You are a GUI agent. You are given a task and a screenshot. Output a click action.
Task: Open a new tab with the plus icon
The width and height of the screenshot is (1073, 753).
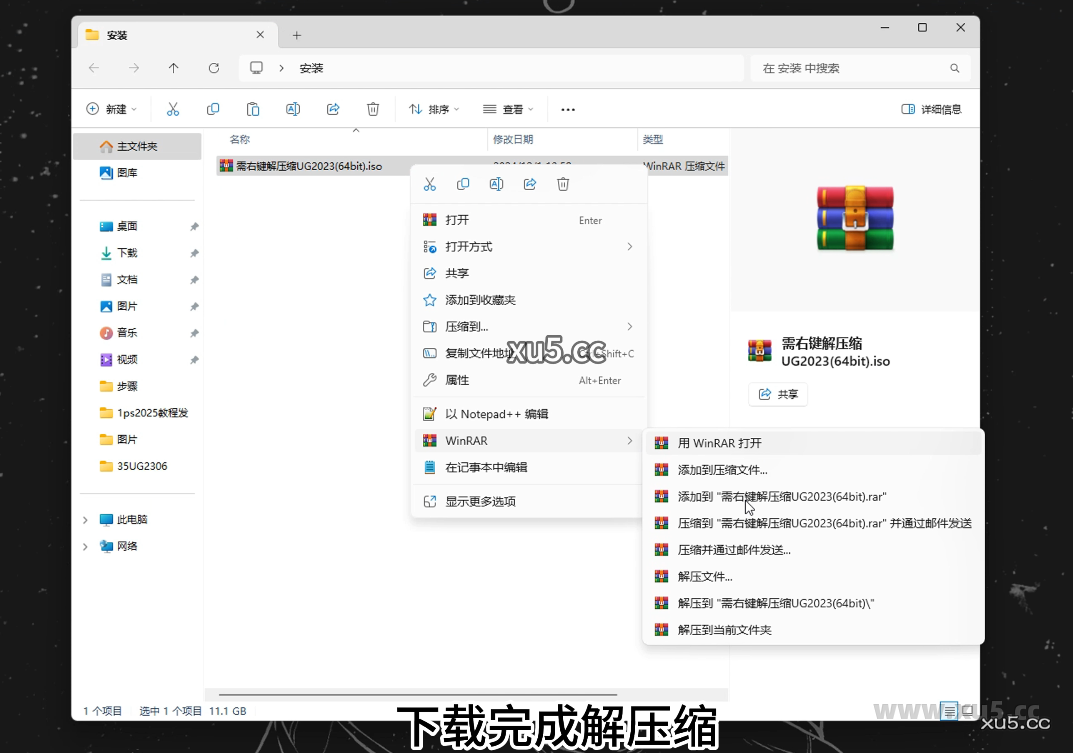tap(296, 34)
